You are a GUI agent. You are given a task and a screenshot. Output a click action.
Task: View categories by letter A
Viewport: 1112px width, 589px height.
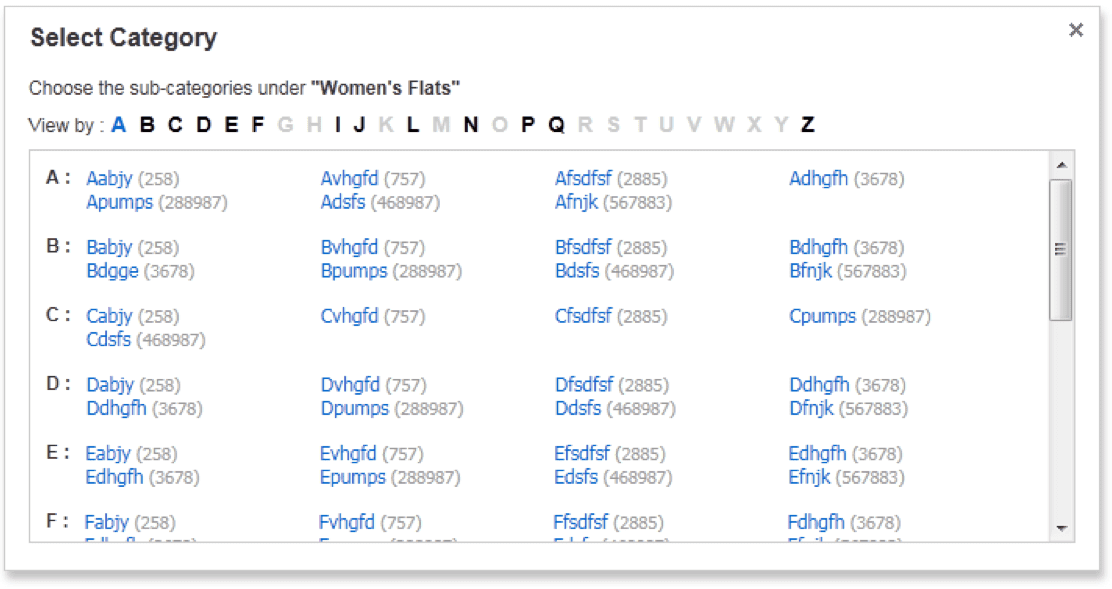click(x=118, y=125)
